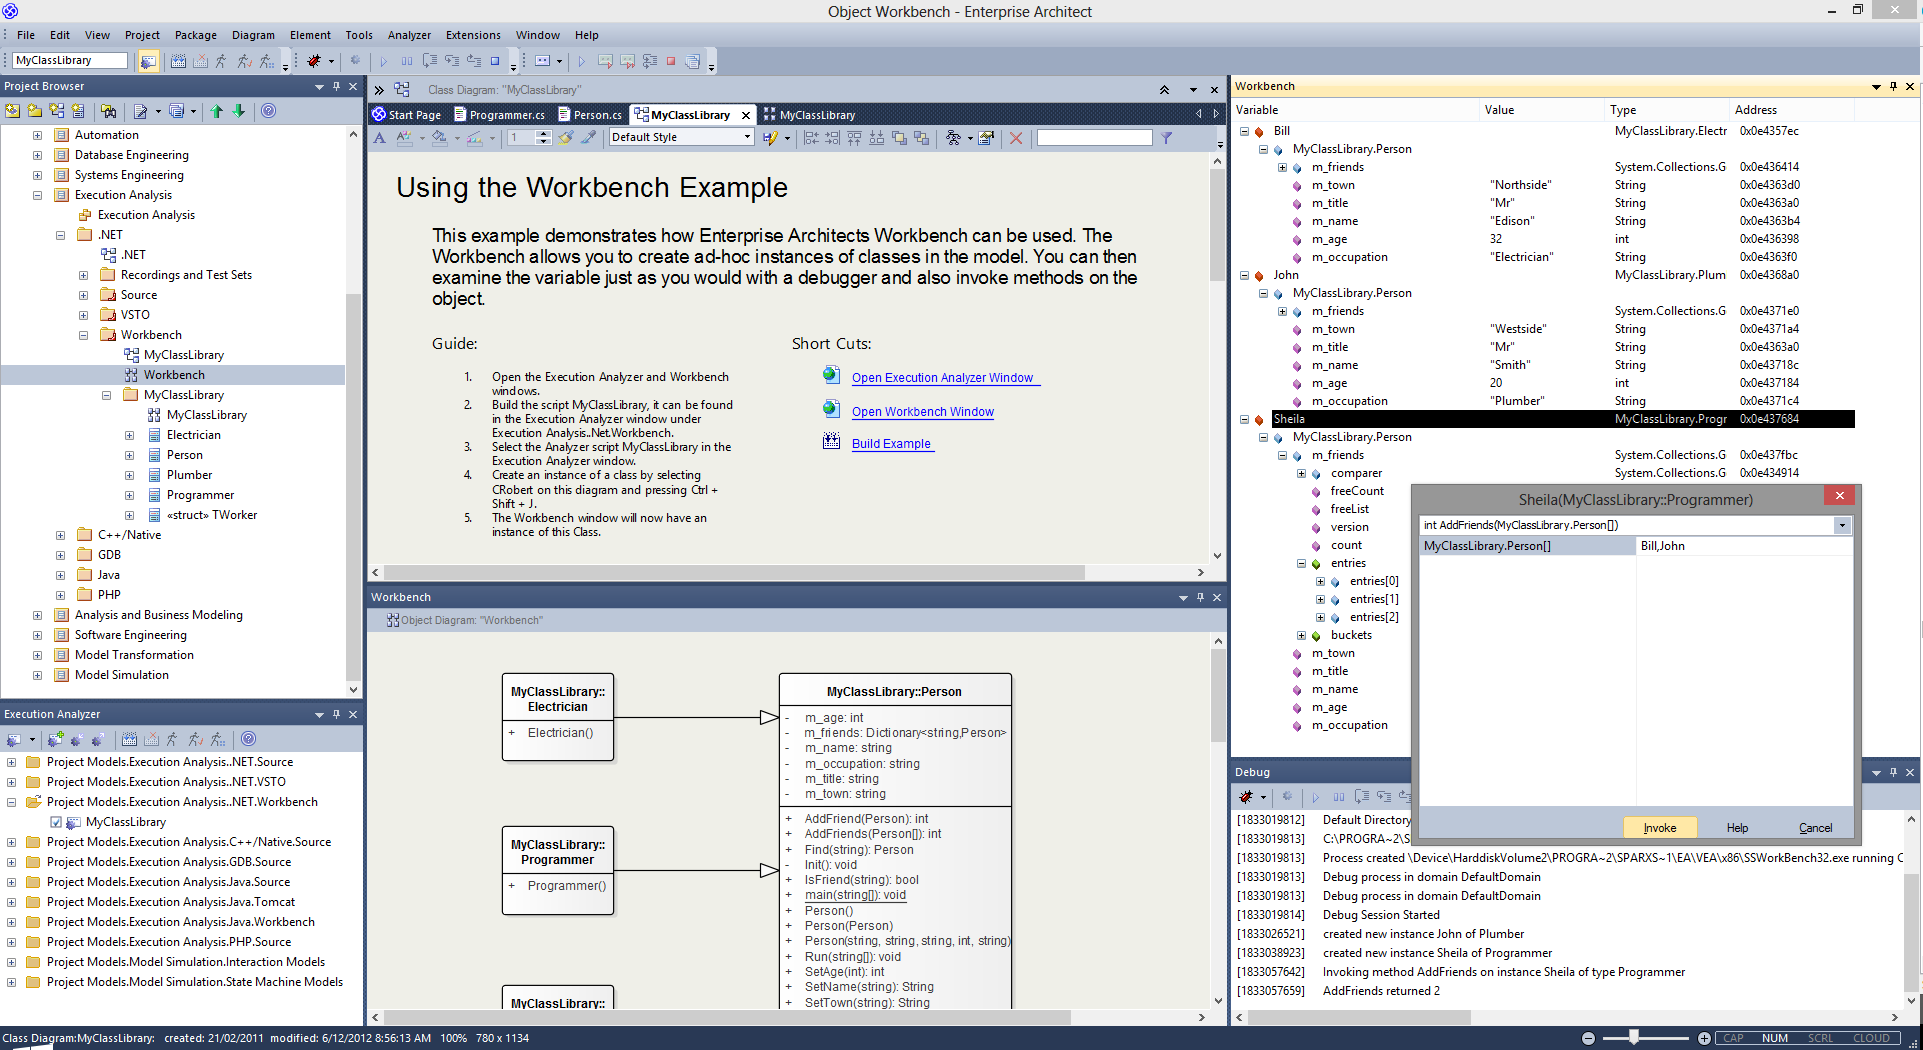Click the green move-up arrow in Project Browser

(x=217, y=111)
